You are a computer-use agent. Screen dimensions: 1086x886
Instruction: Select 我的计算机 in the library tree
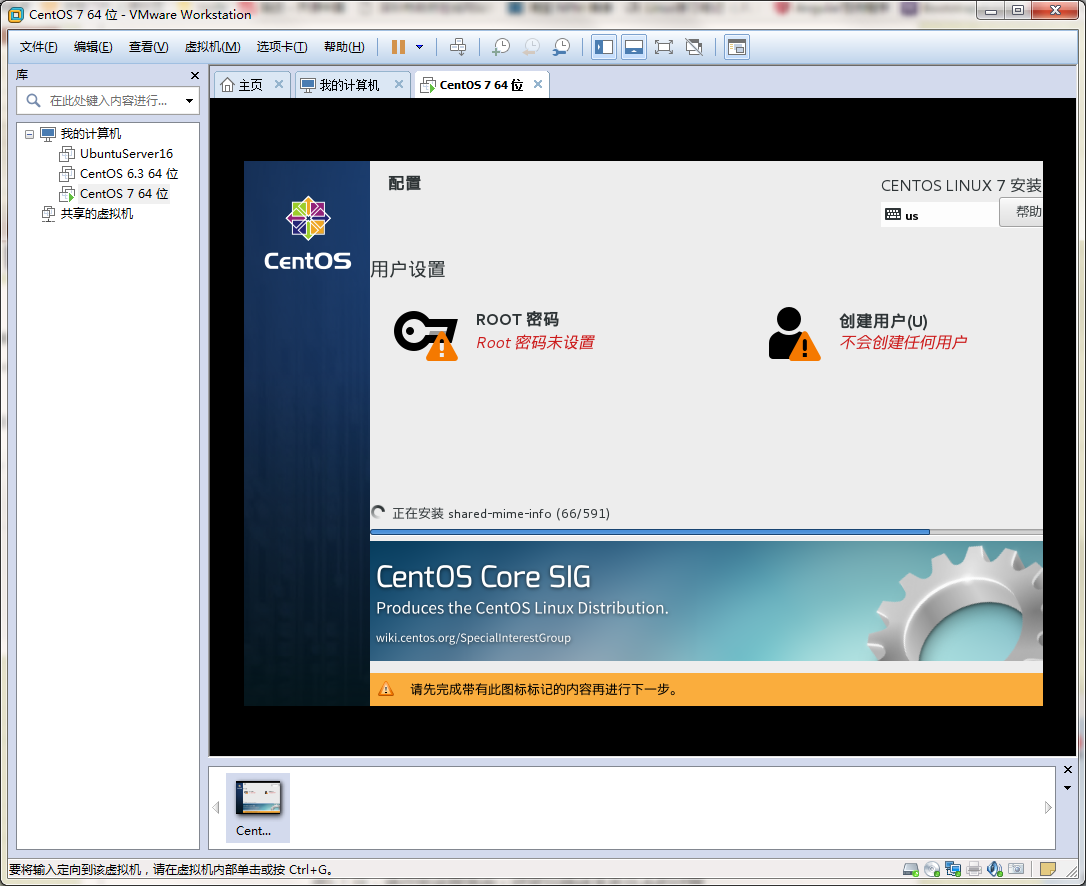click(91, 134)
